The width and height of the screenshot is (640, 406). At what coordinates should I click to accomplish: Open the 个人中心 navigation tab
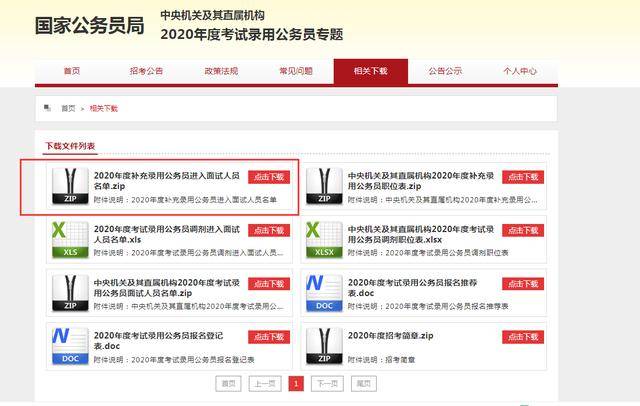pos(520,71)
